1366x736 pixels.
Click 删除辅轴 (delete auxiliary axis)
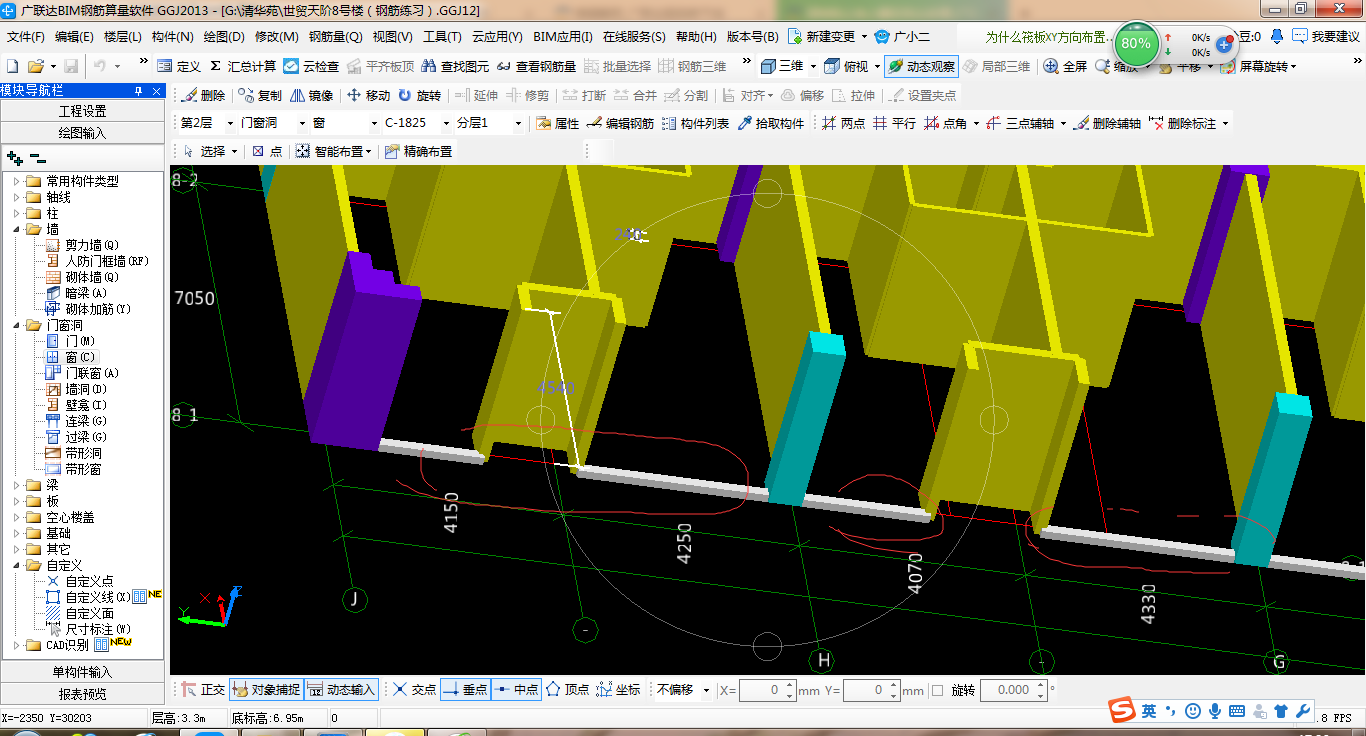[1107, 123]
